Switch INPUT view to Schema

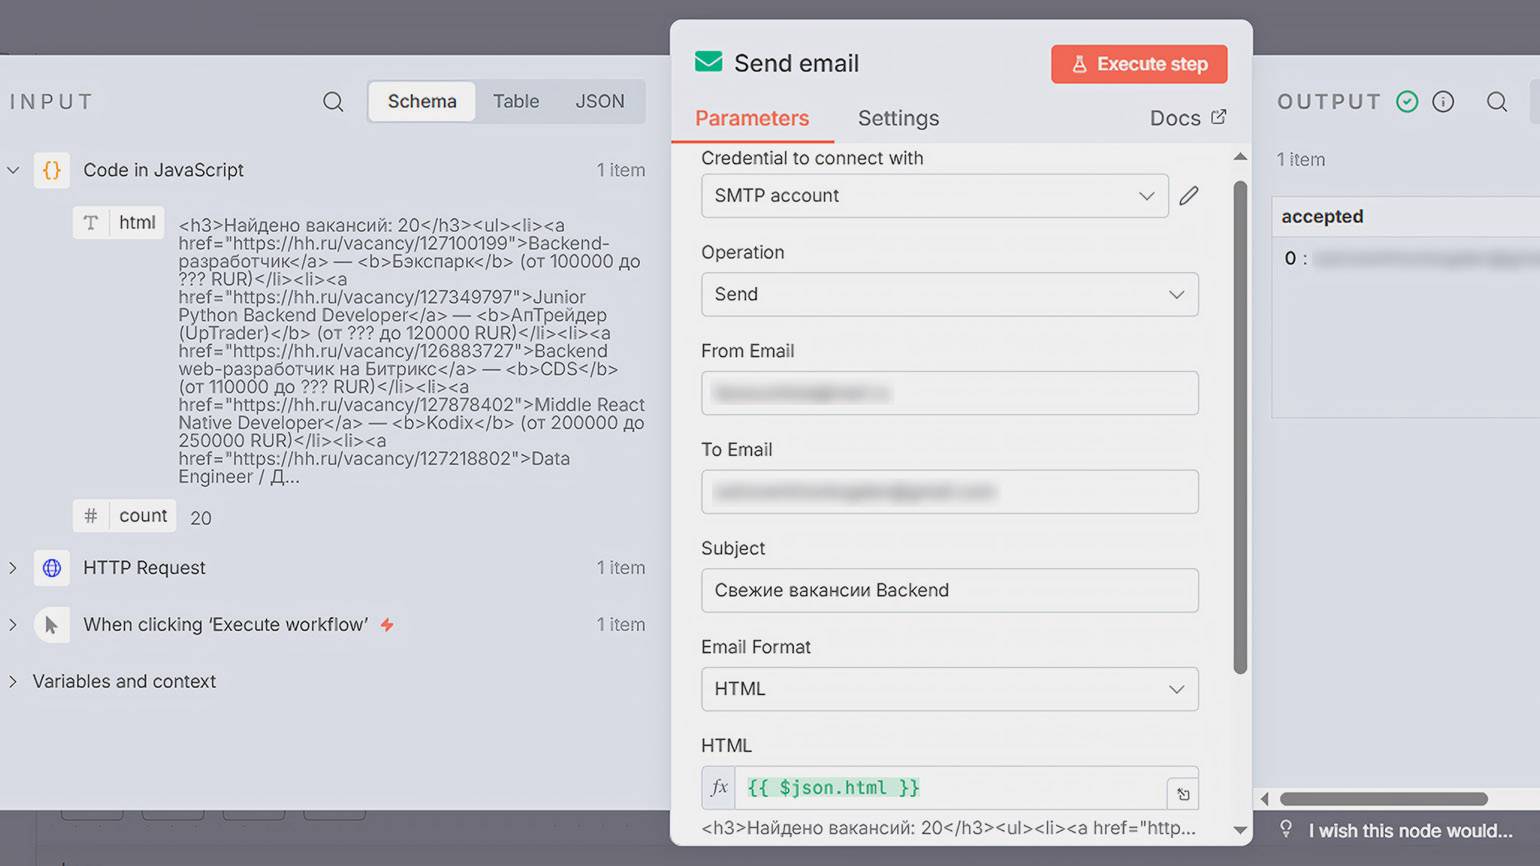point(422,102)
